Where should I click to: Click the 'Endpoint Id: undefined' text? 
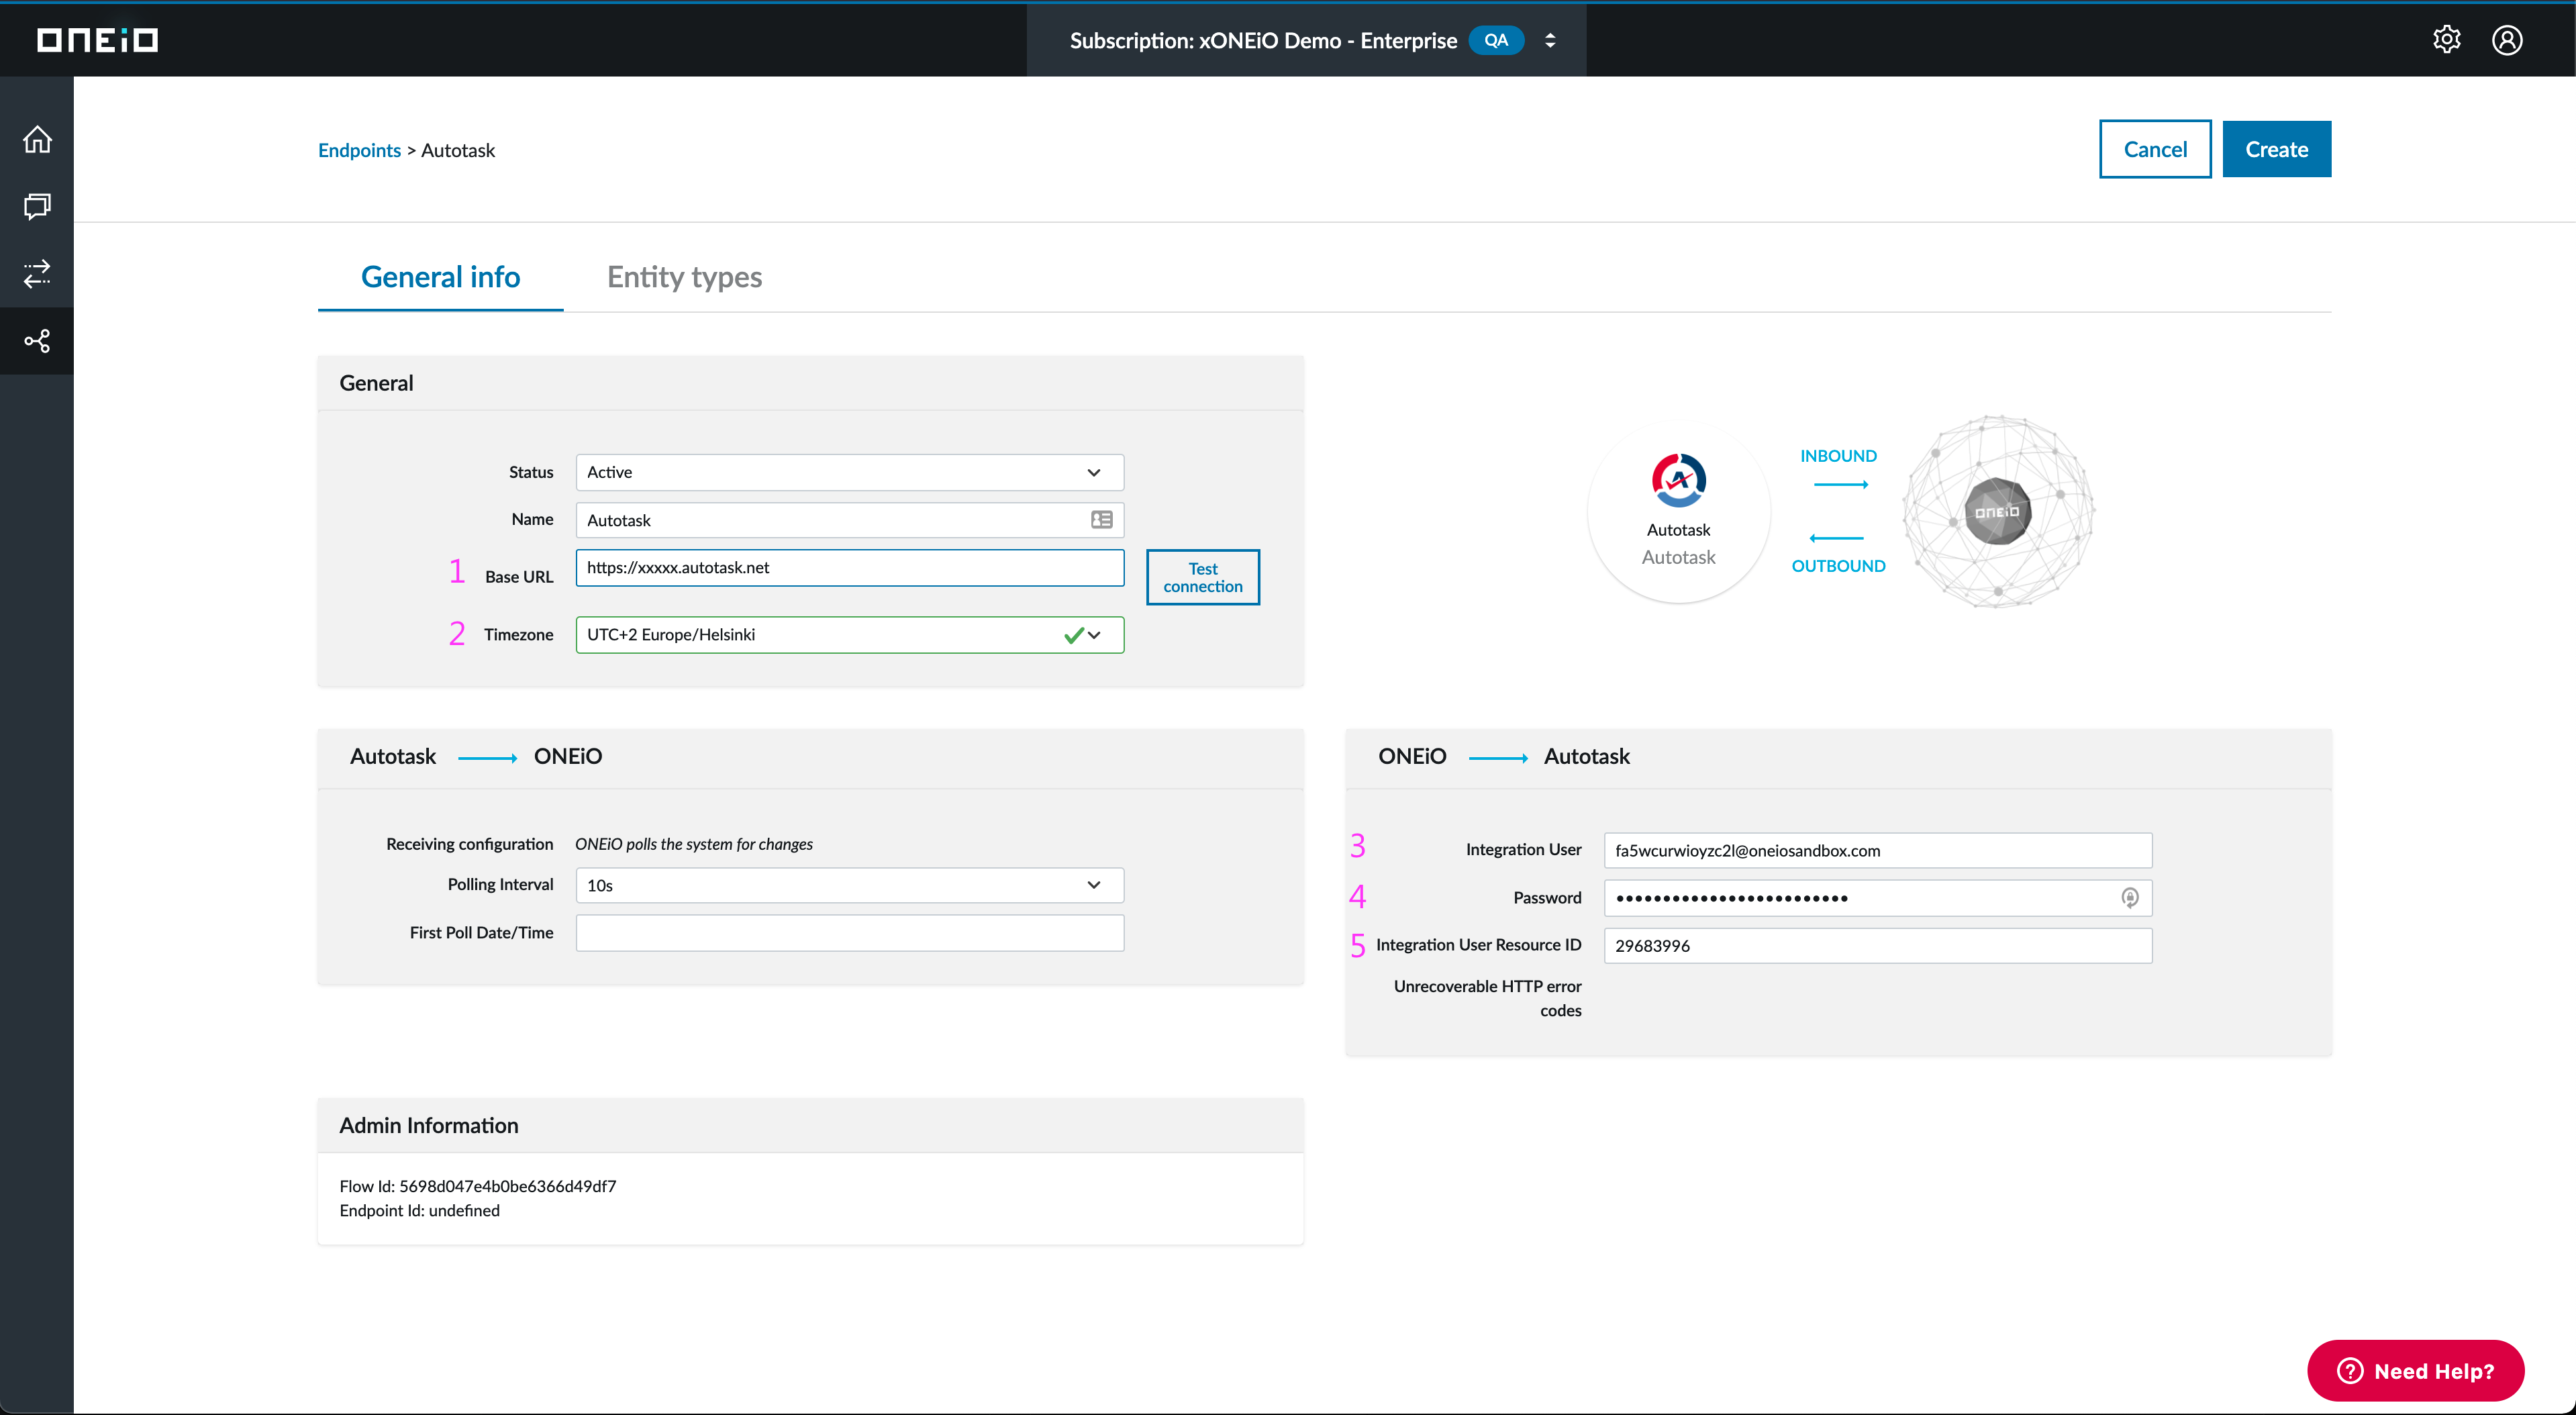419,1210
